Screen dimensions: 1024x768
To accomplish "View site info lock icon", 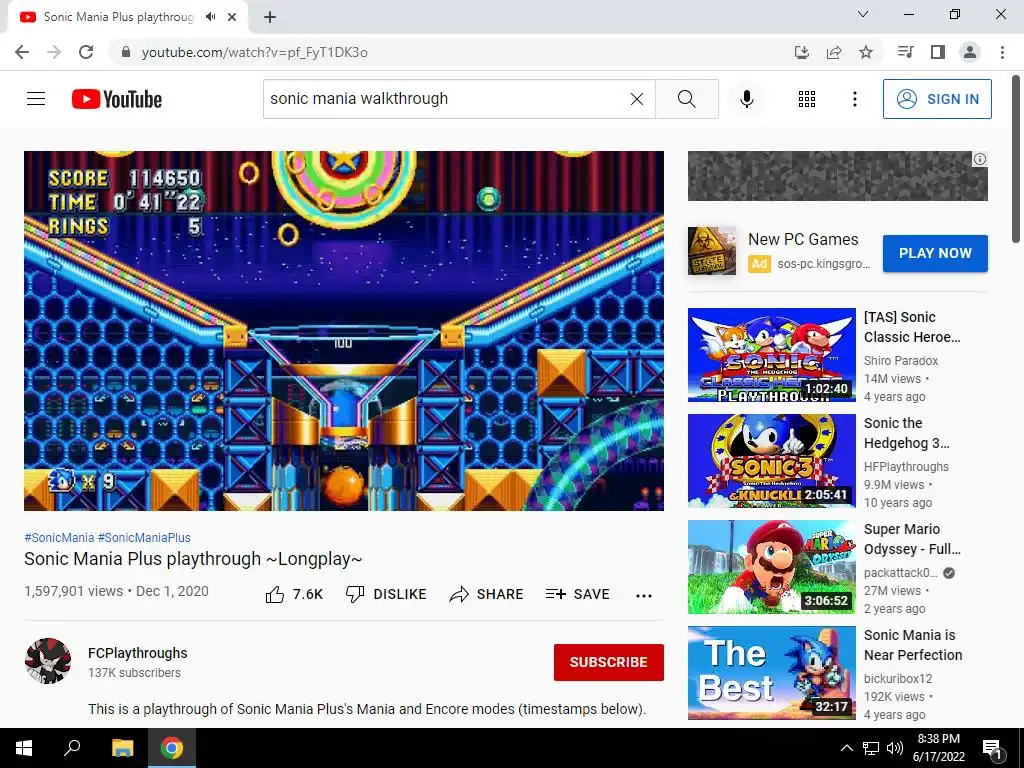I will pyautogui.click(x=126, y=52).
